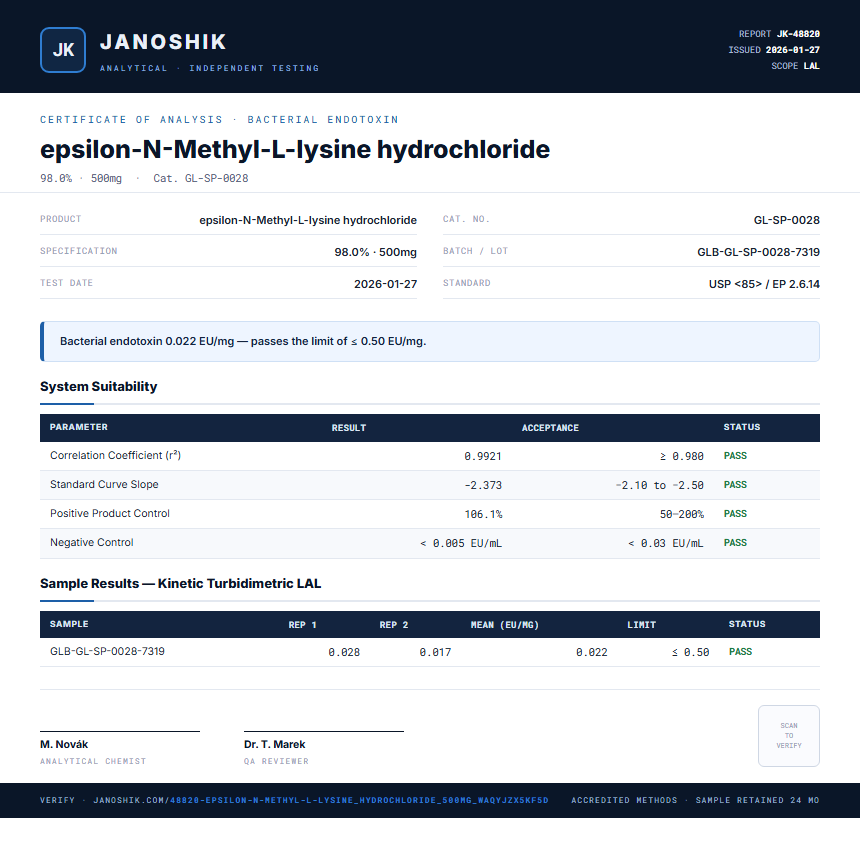This screenshot has width=860, height=846.
Task: Click the Standard Curve Slope result -2.373
Action: pyautogui.click(x=483, y=486)
